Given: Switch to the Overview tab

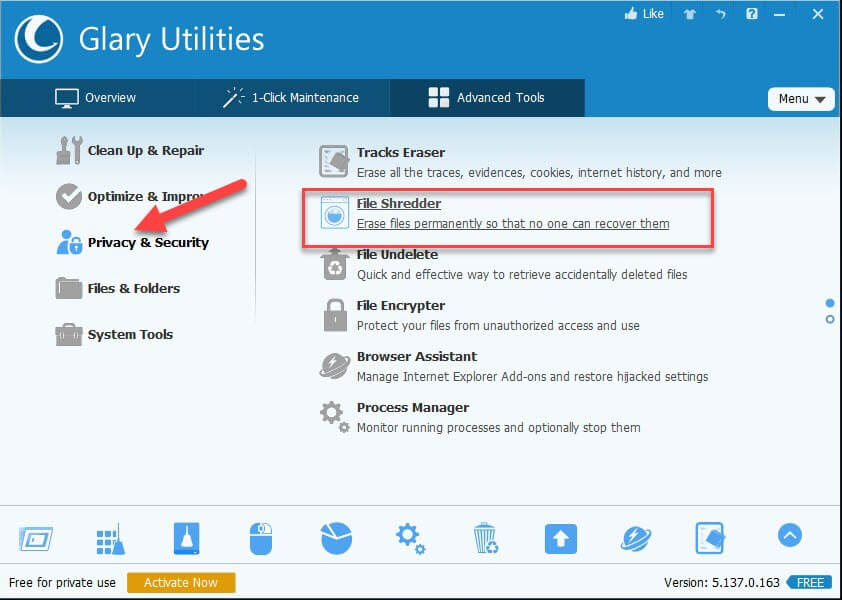Looking at the screenshot, I should coord(97,98).
